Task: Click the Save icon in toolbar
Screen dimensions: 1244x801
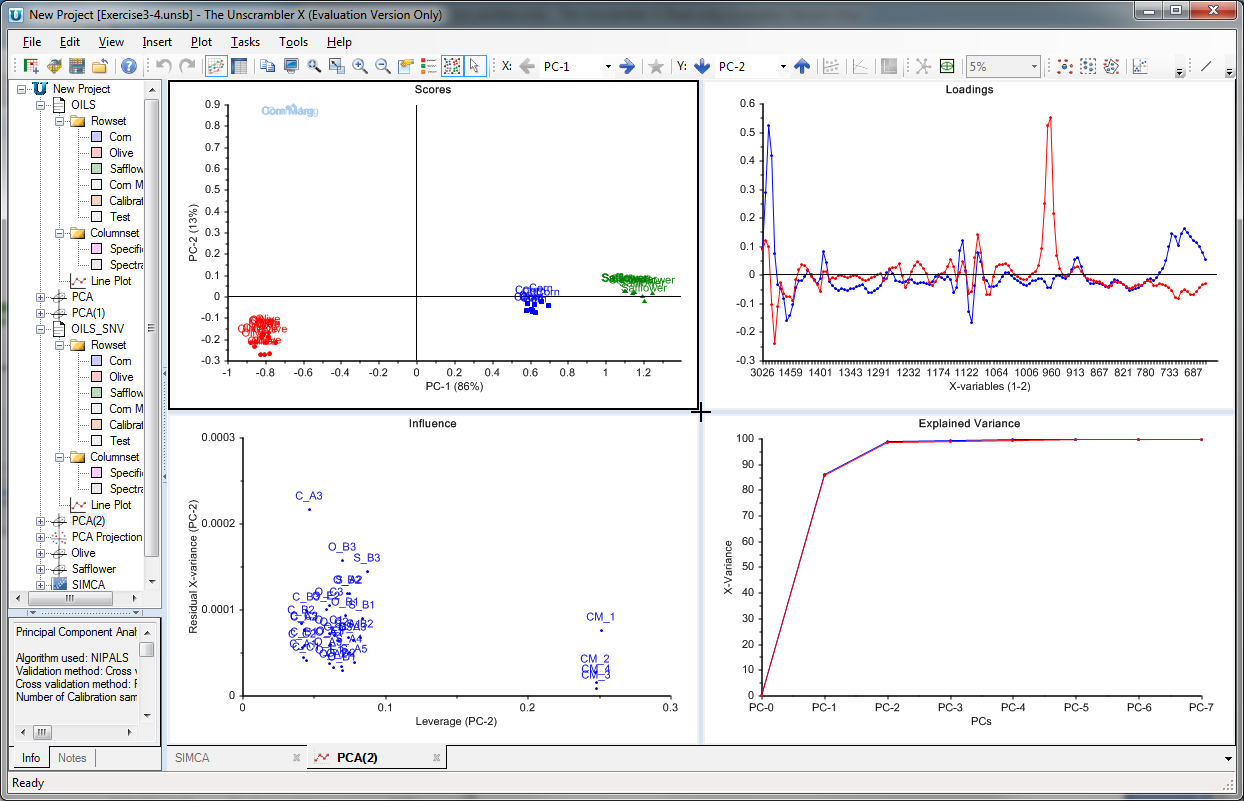Action: (77, 66)
